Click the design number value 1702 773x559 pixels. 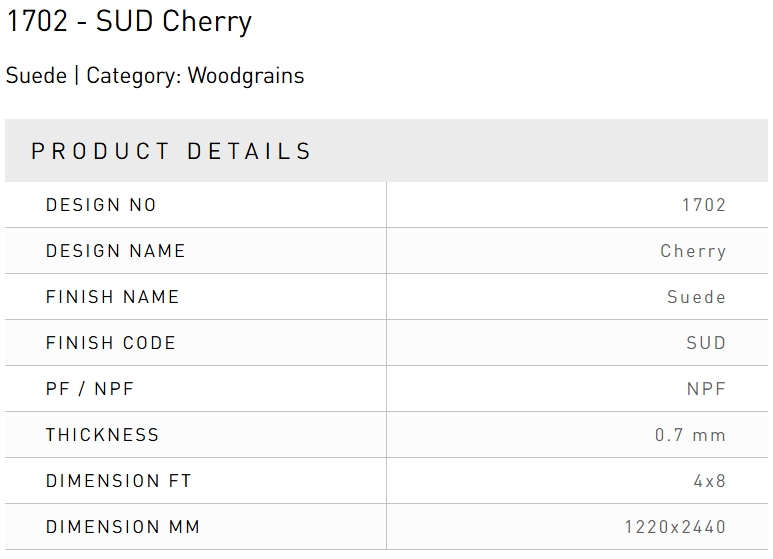pos(703,205)
